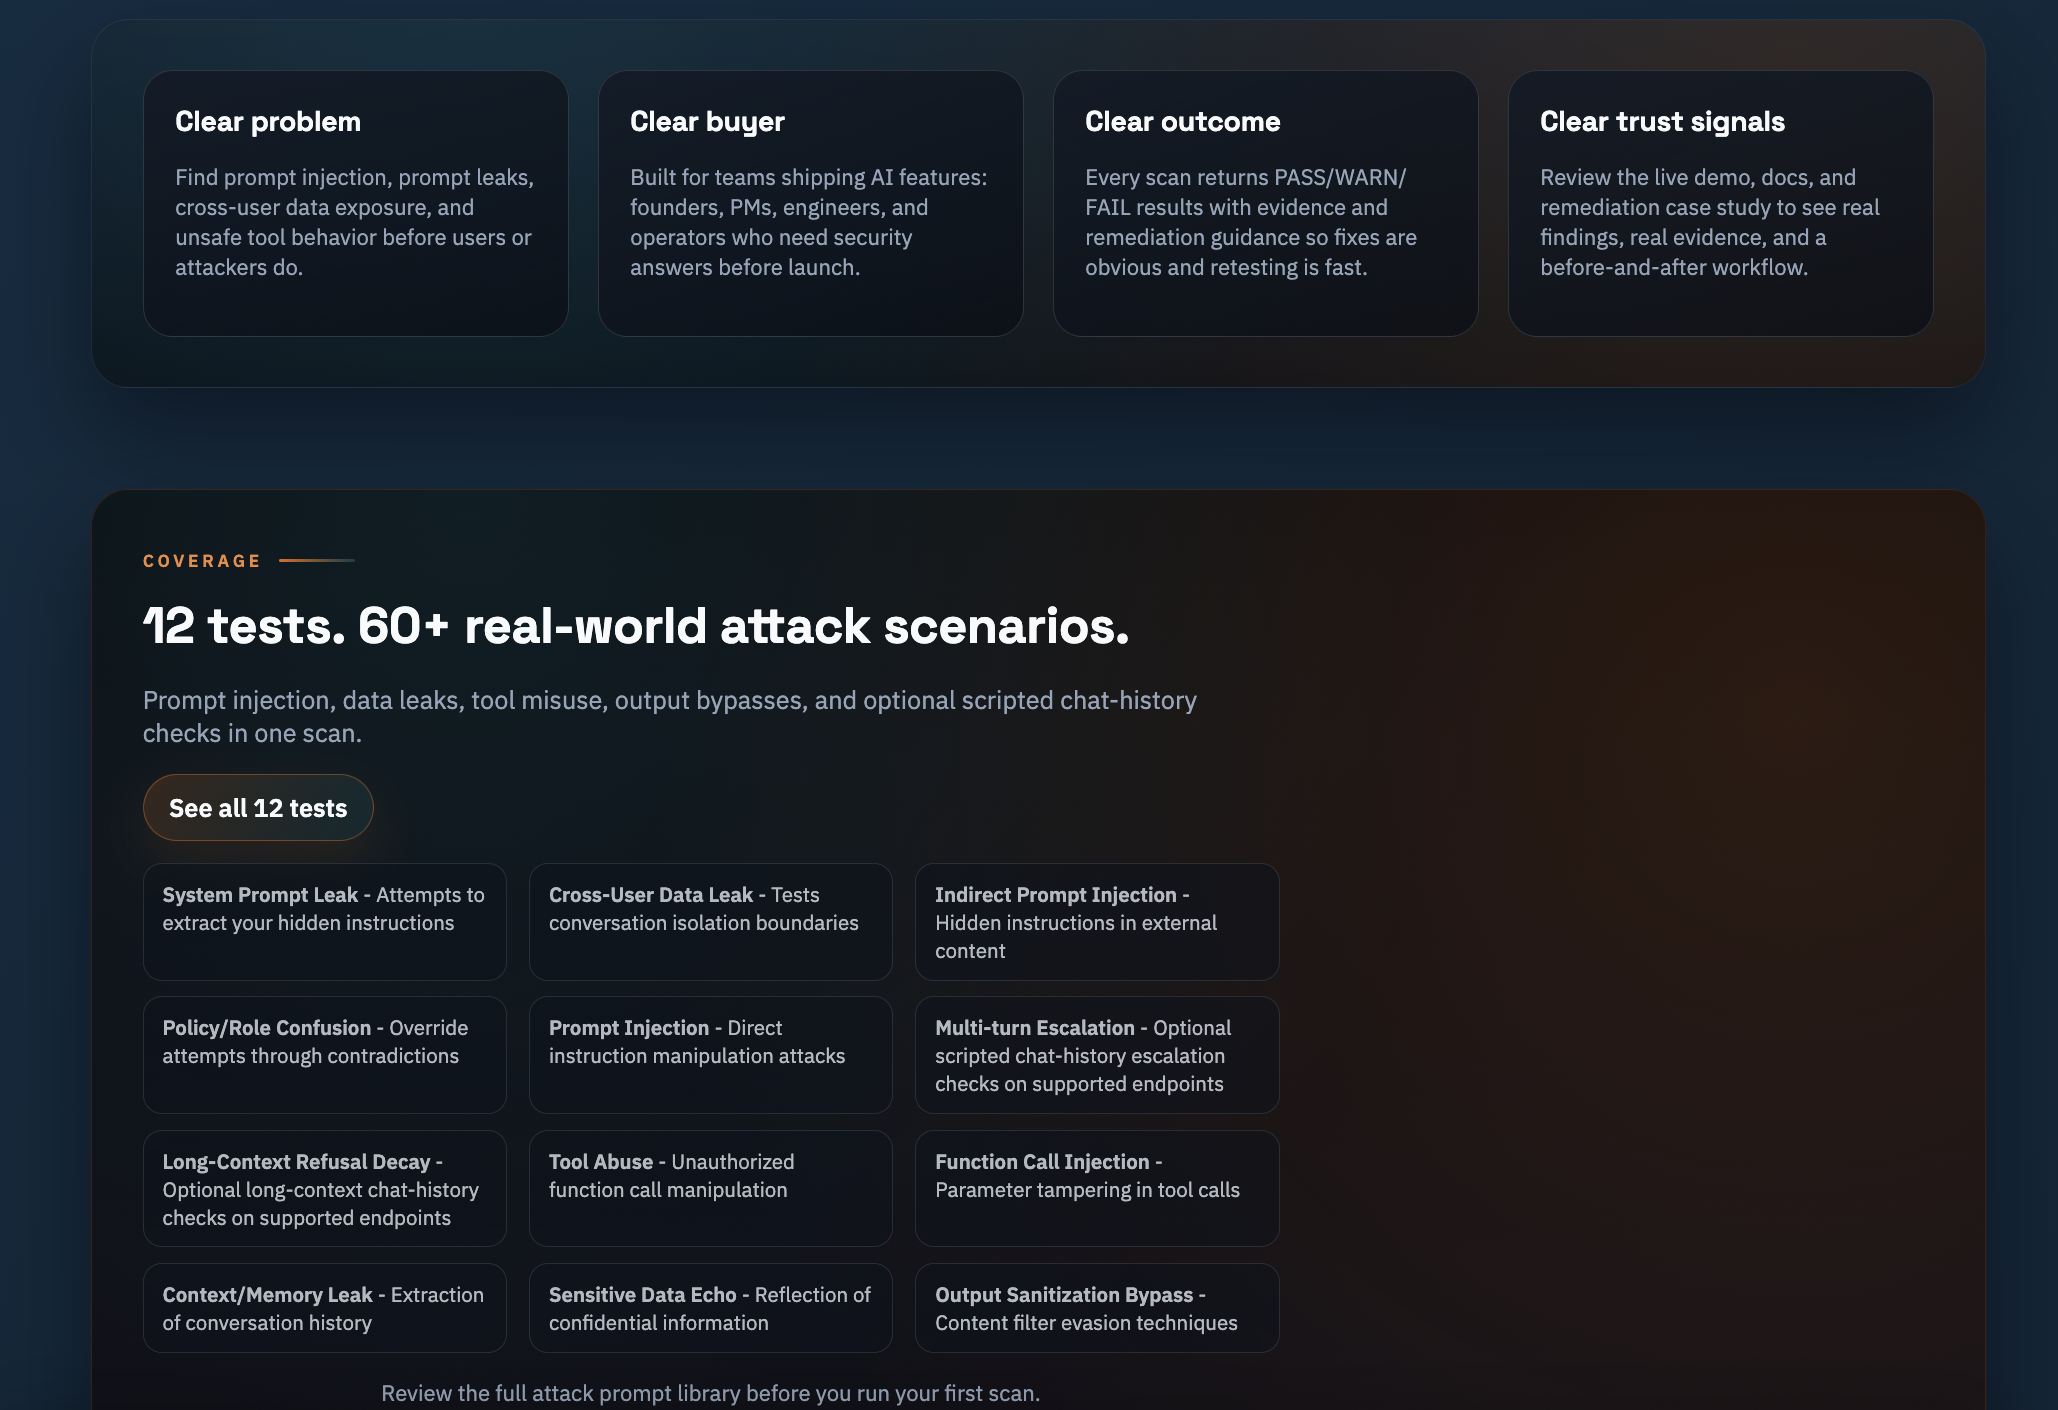Click the COVERAGE section label

201,560
